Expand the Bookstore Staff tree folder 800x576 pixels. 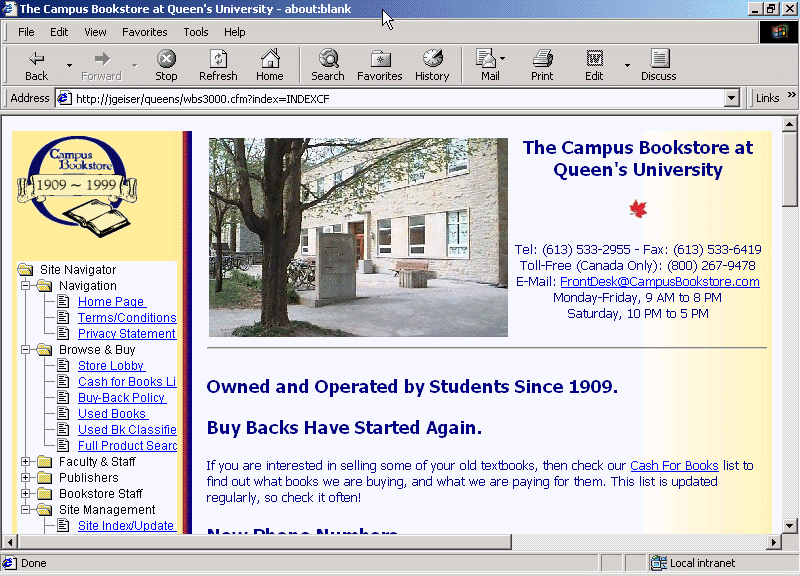[25, 493]
